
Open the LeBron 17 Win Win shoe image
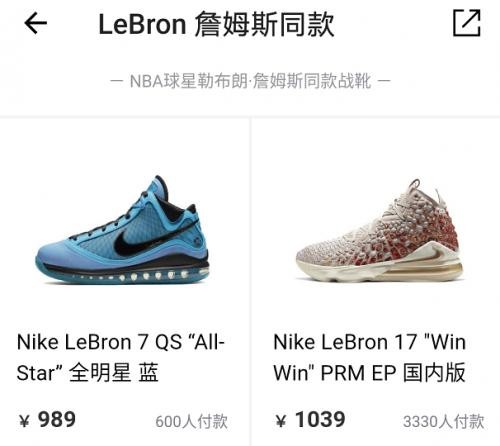pos(380,230)
